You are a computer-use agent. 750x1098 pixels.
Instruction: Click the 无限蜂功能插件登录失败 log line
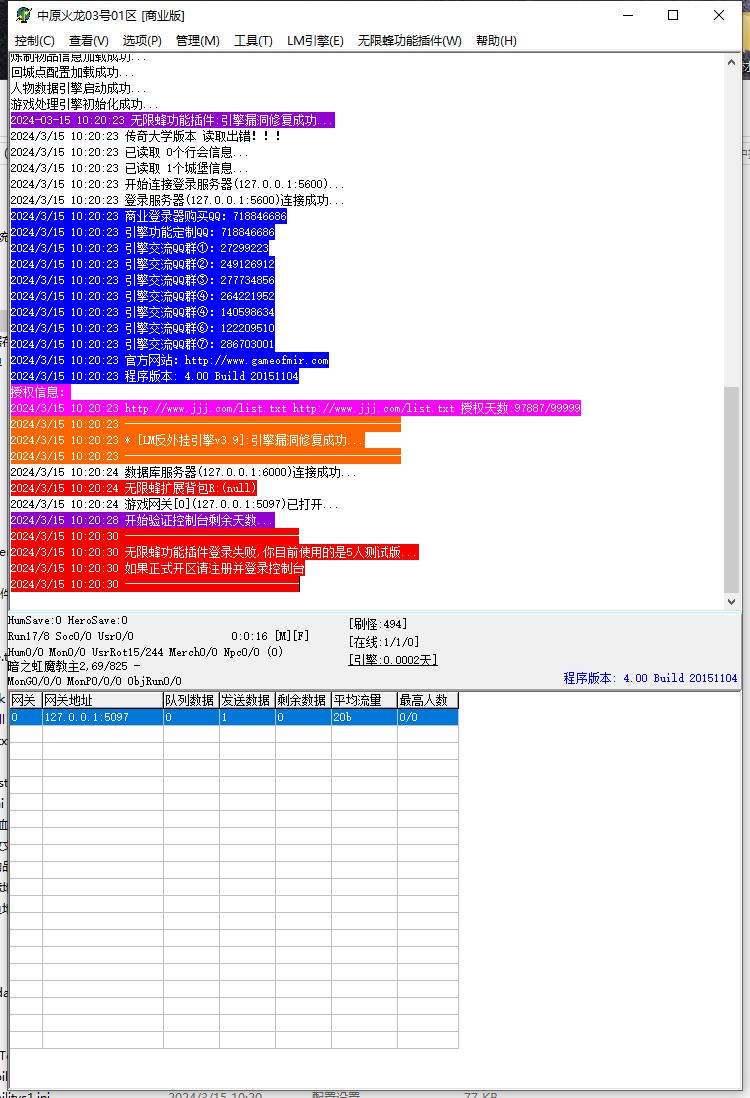[214, 553]
